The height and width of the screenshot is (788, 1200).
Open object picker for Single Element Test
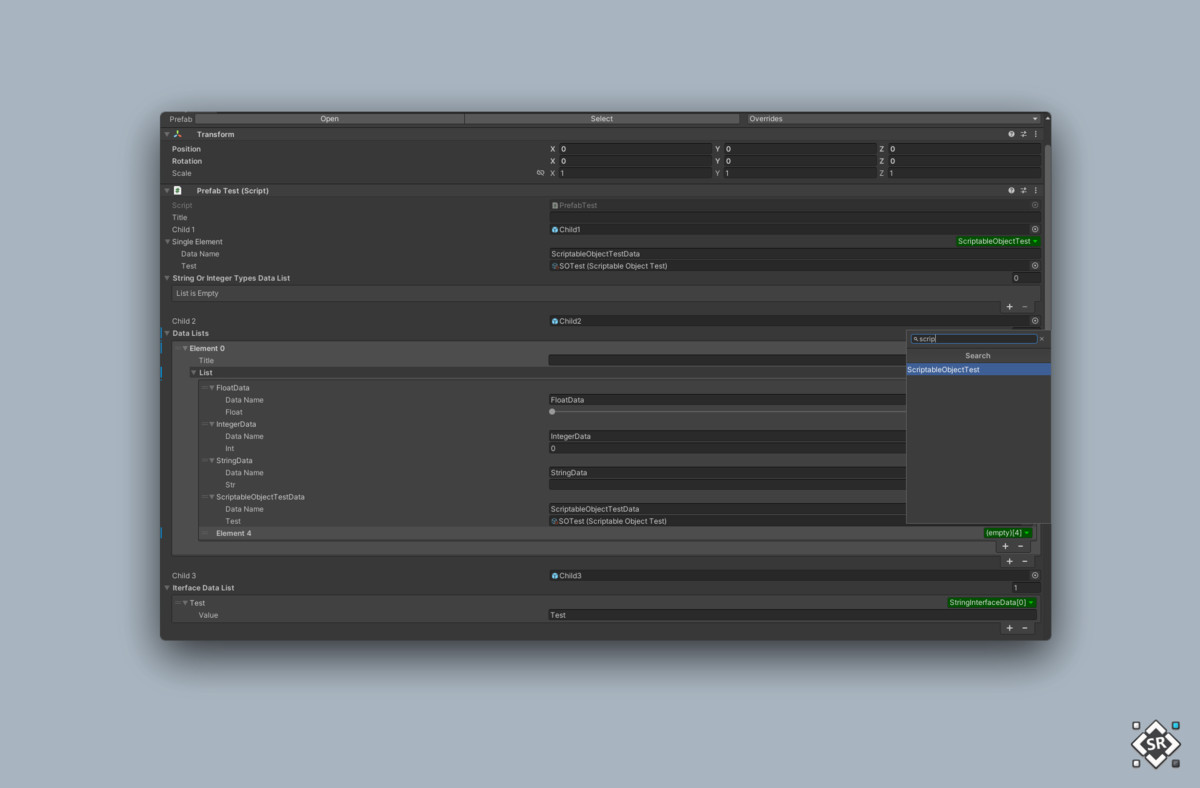(x=1035, y=266)
